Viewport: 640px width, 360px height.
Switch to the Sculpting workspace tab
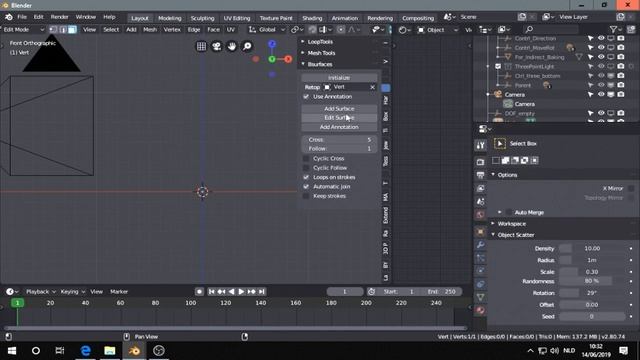click(202, 18)
